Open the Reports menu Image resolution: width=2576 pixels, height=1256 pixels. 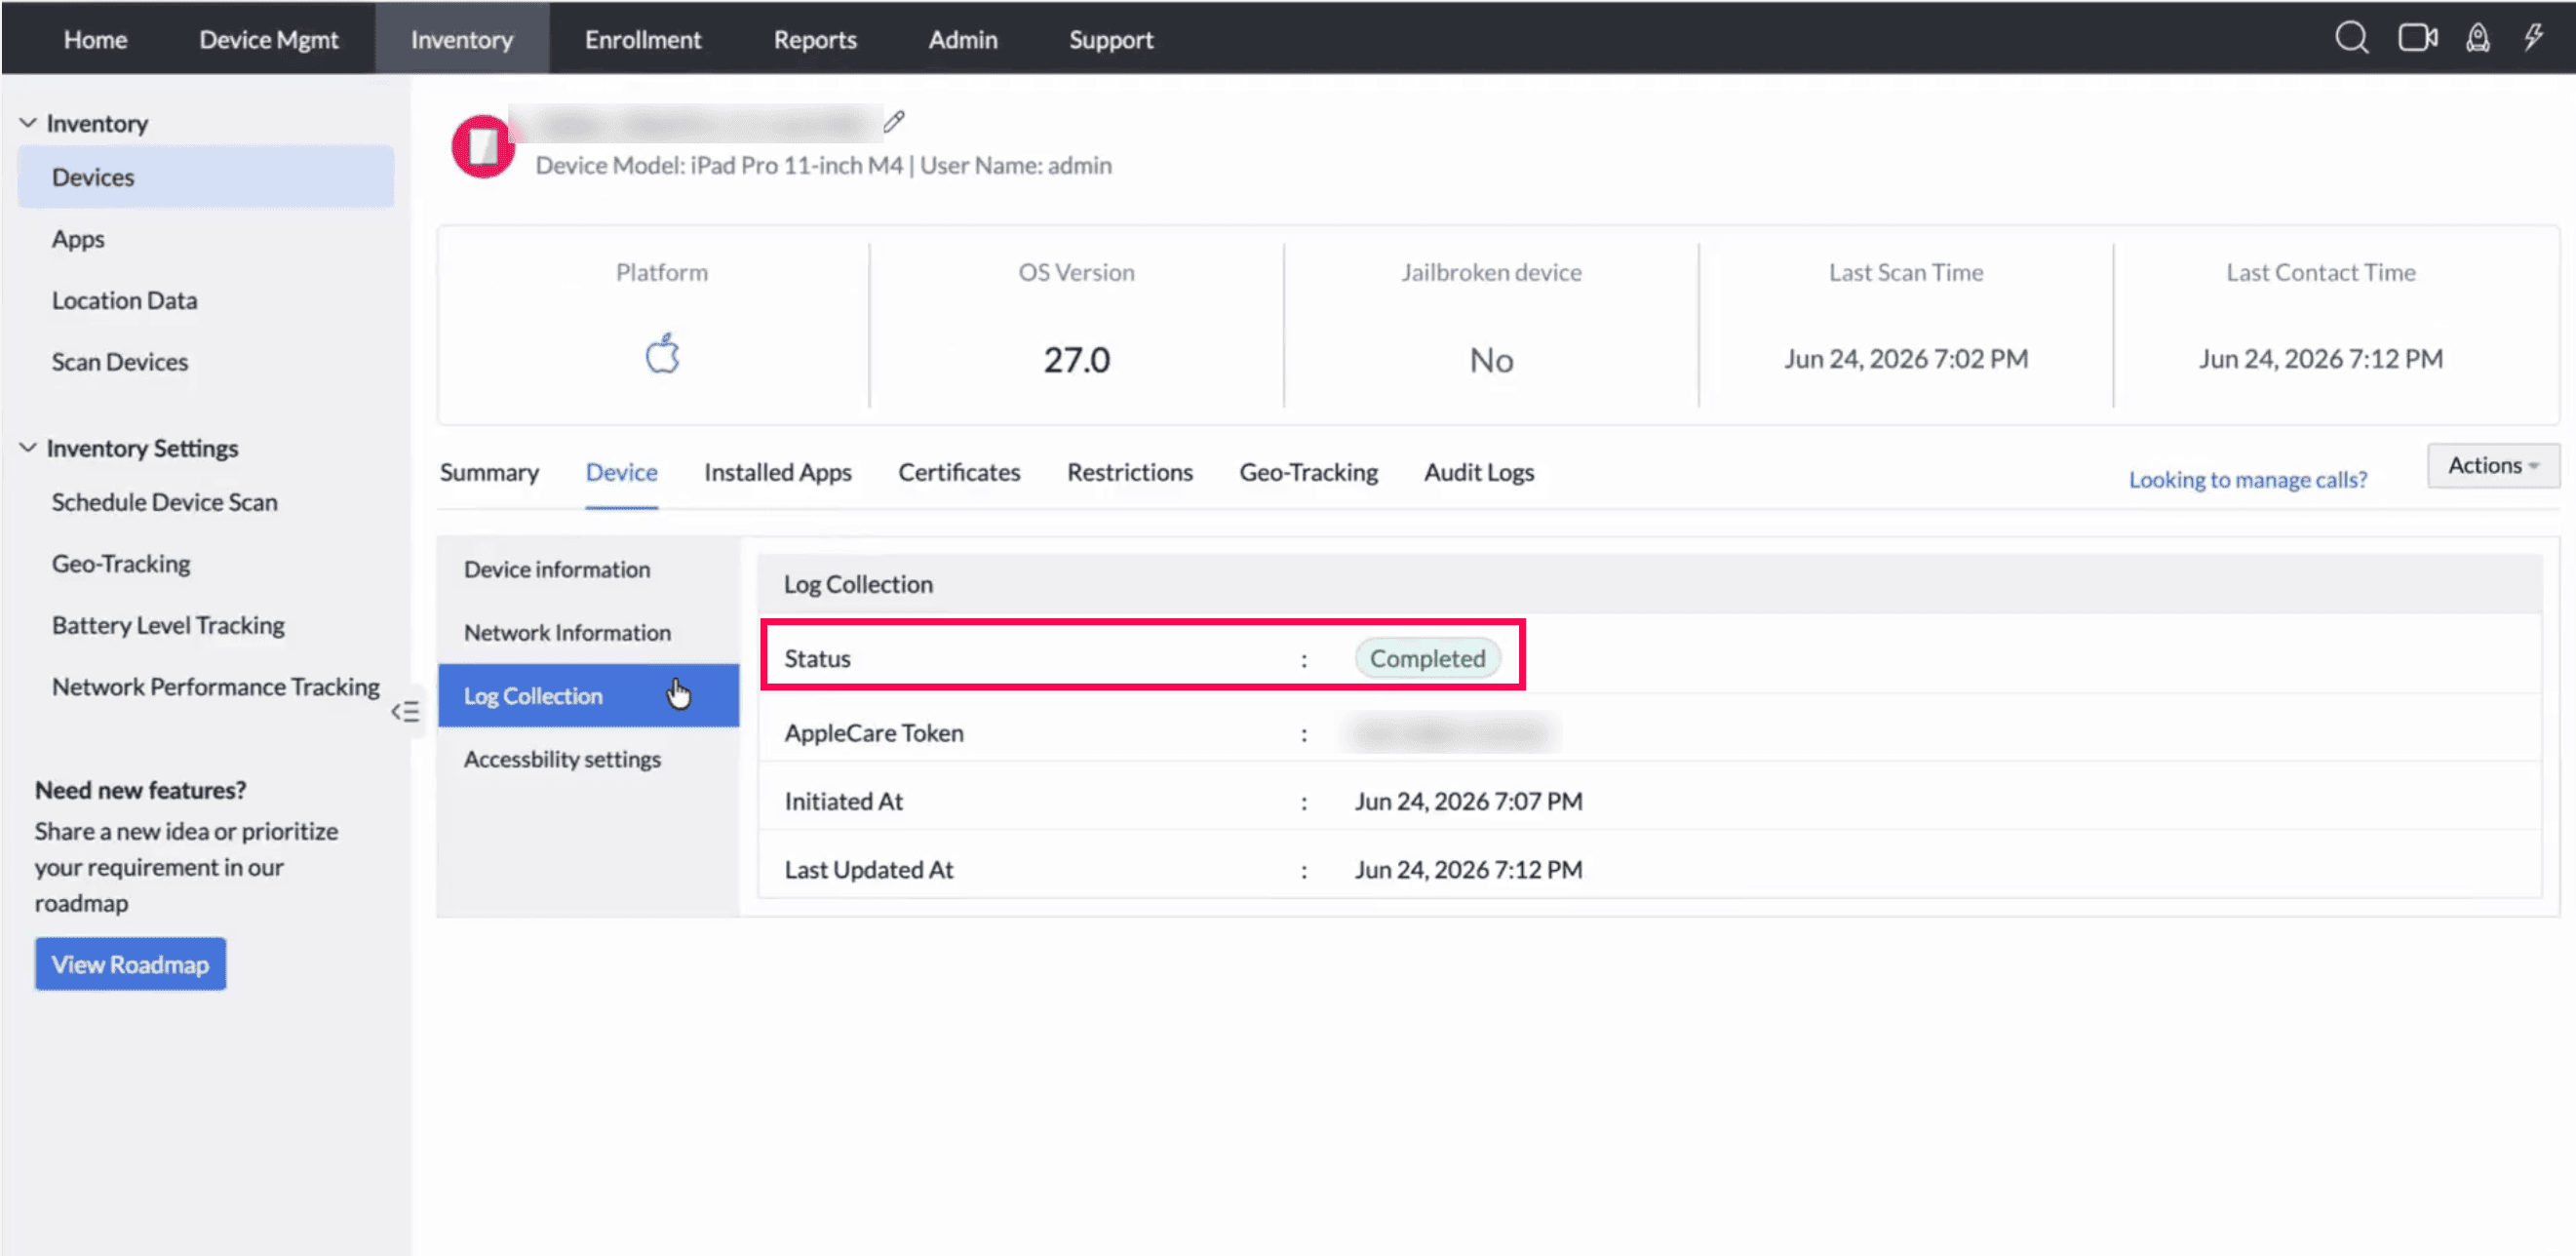(814, 39)
